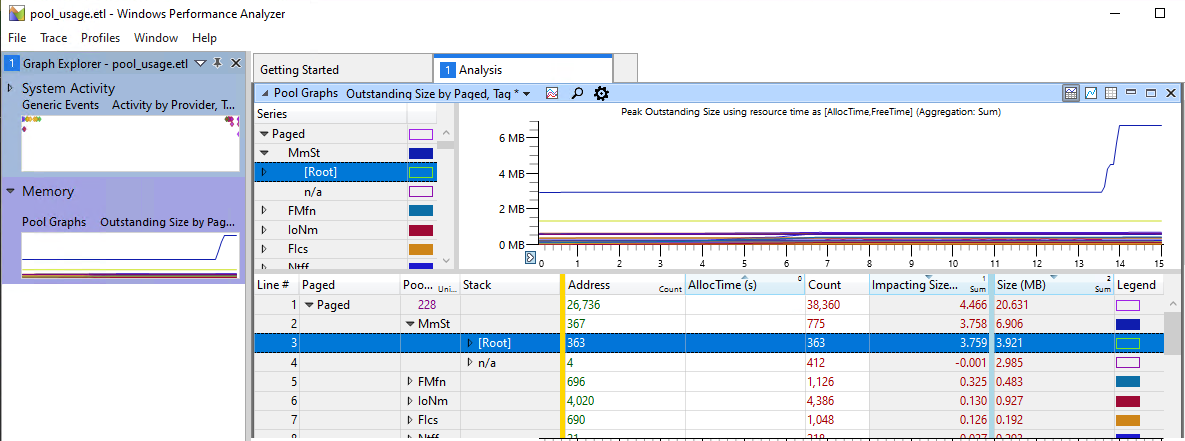Click the Legend swatch in the Paged table row
The height and width of the screenshot is (441, 1185).
[x=1128, y=305]
